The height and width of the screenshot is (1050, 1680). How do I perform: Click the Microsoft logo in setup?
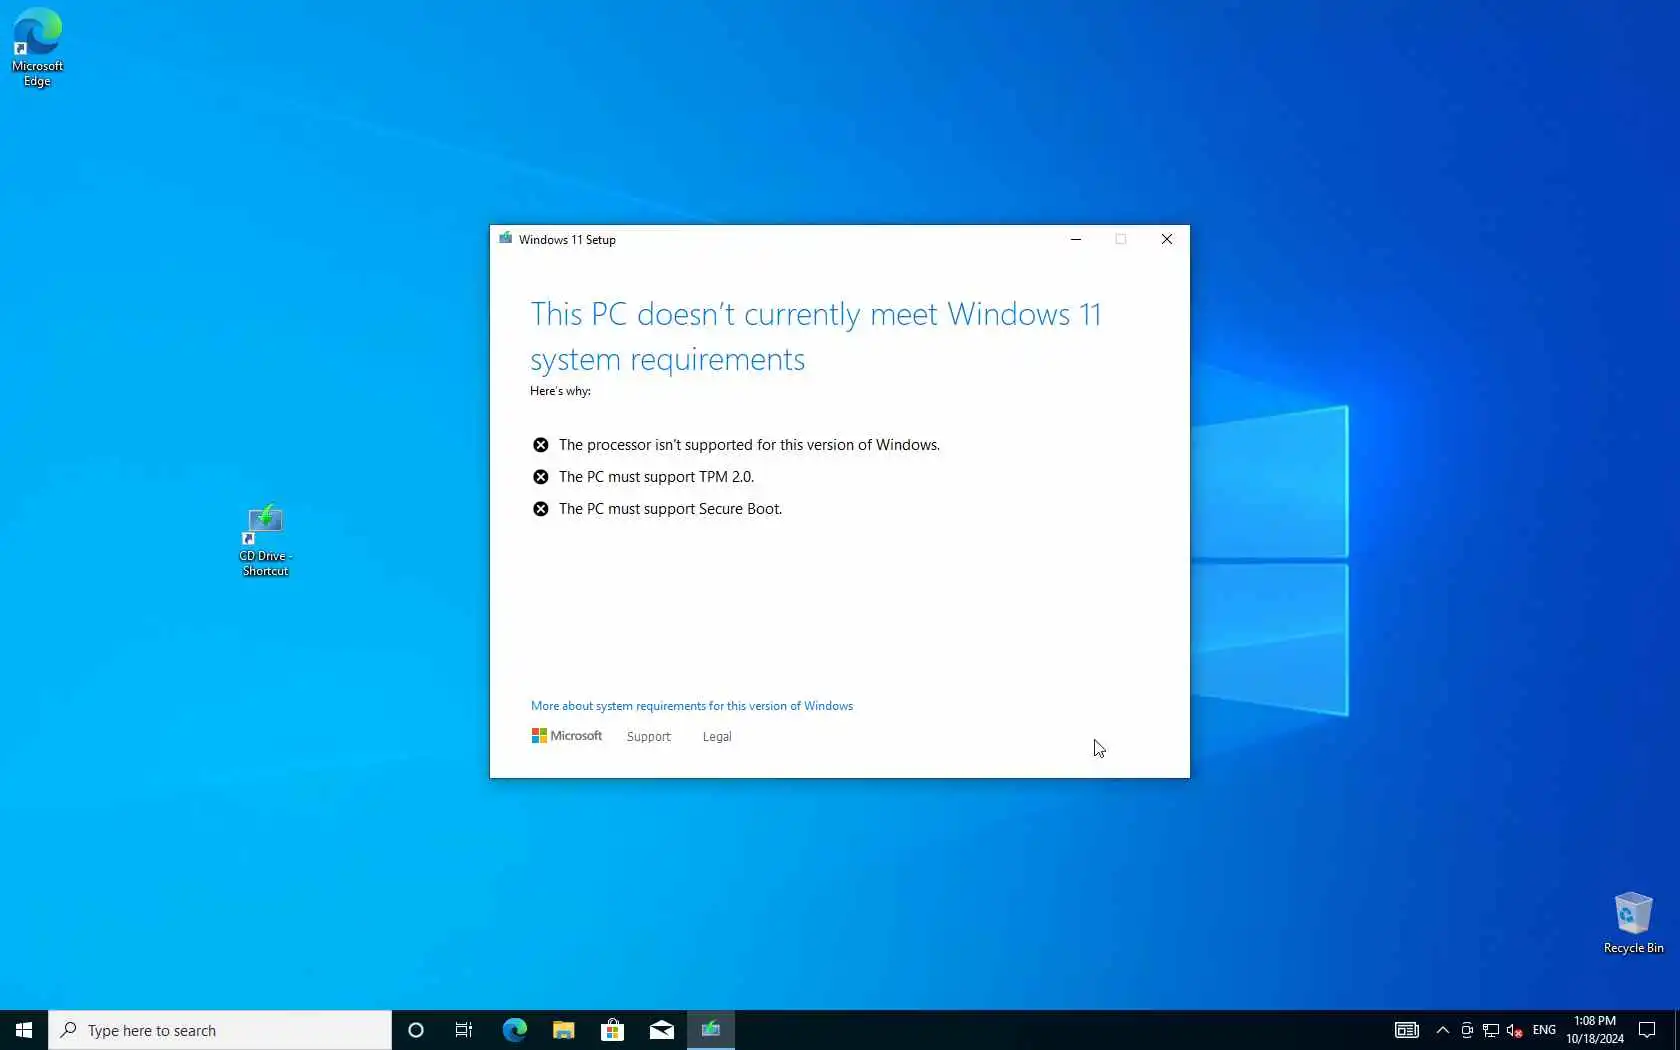click(567, 736)
